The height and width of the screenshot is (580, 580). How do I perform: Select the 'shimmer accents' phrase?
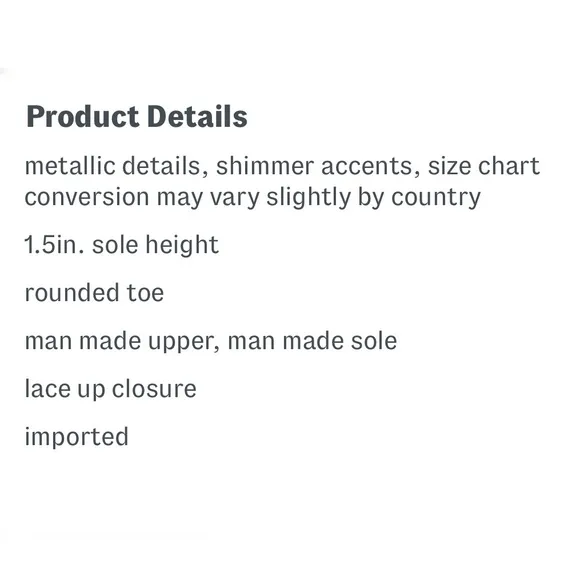(x=314, y=166)
